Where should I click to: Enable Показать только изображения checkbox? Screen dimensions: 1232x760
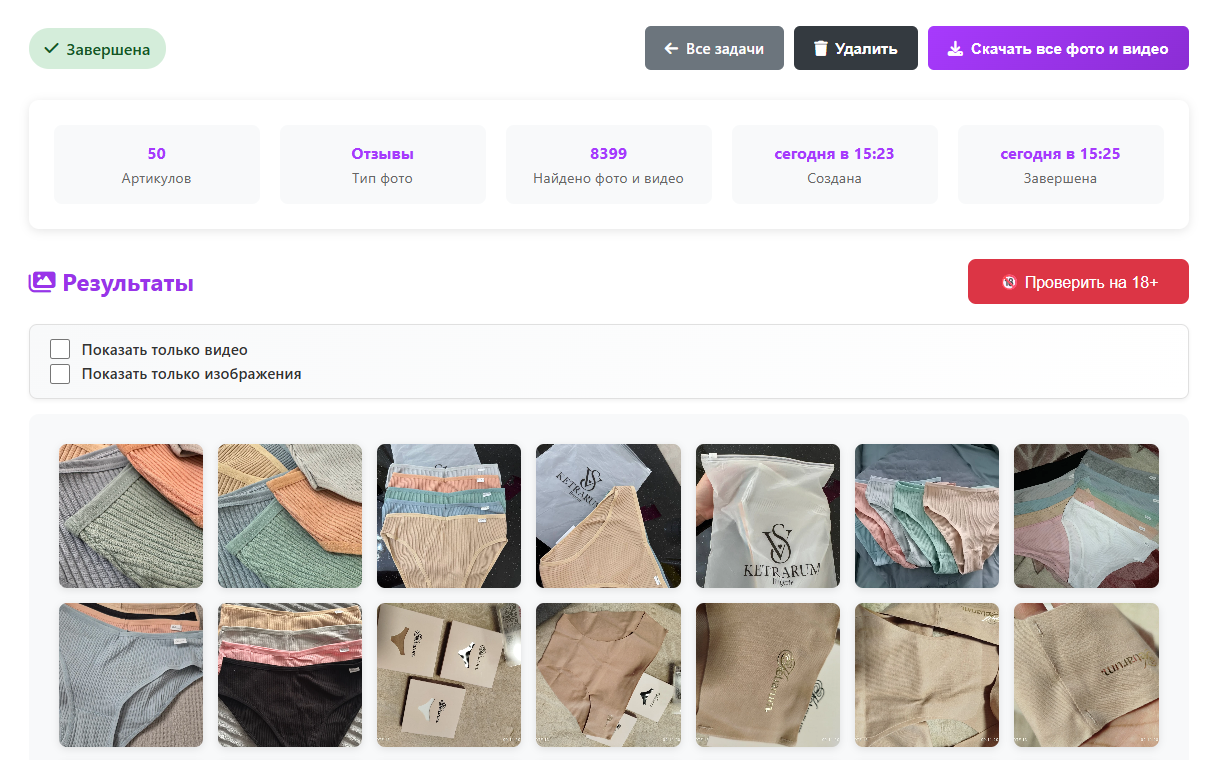tap(60, 374)
